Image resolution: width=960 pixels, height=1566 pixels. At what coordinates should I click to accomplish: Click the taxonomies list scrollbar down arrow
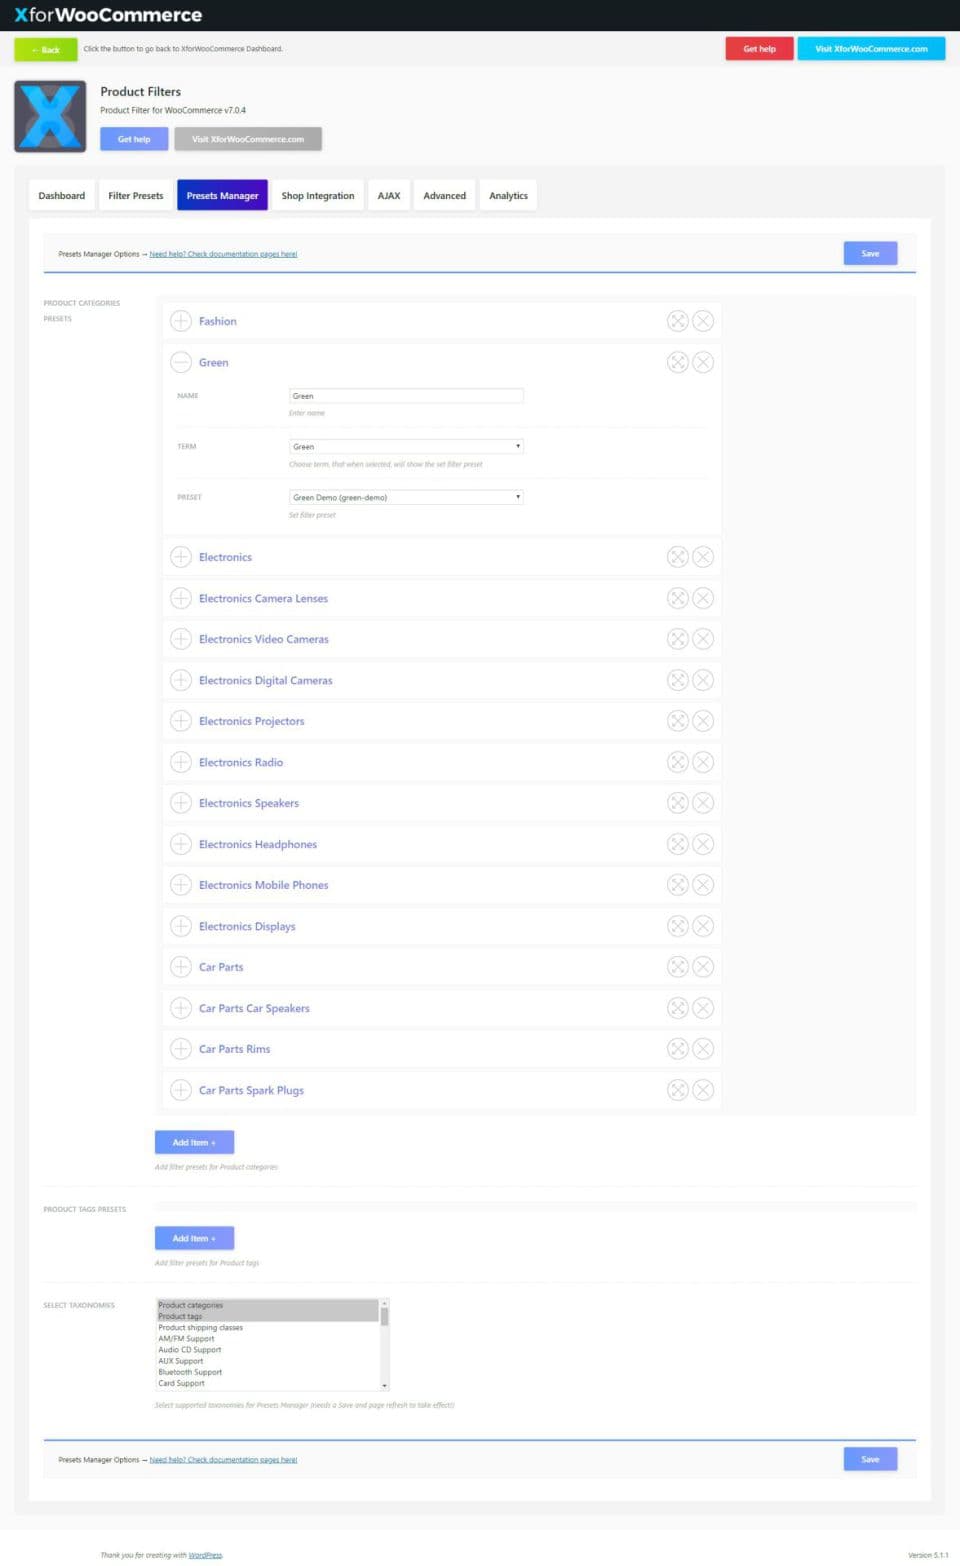pos(384,1386)
